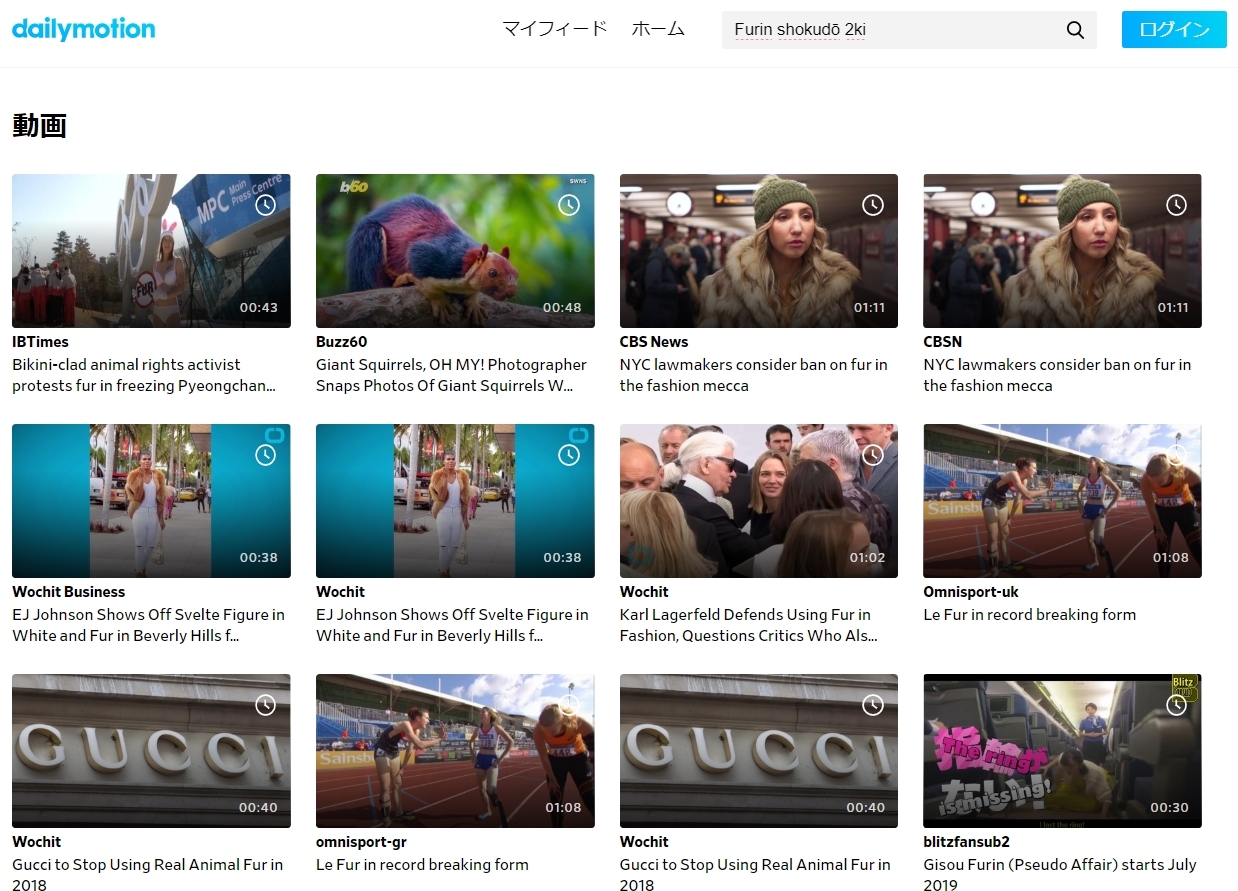Click watch later clock on Buzz60 squirrel video
This screenshot has height=891, width=1238.
point(569,205)
